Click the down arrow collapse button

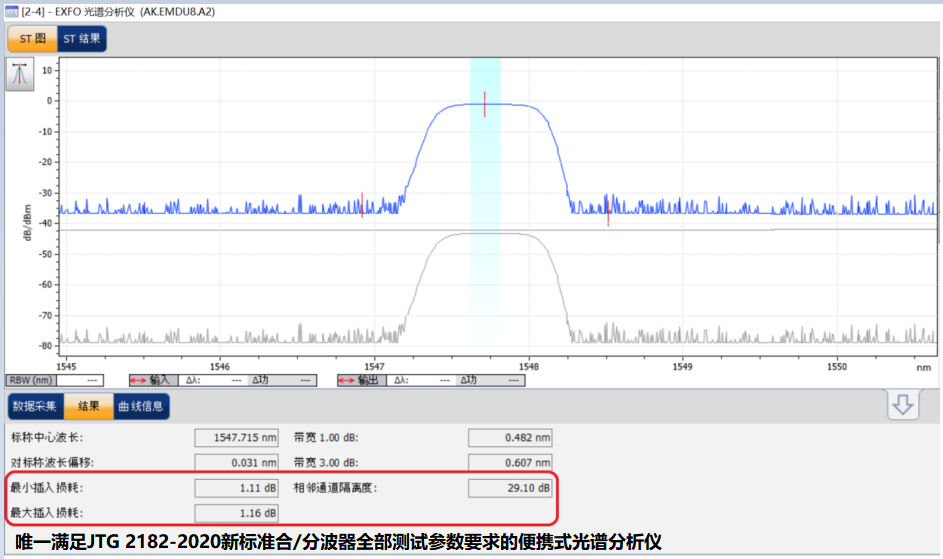pos(903,405)
